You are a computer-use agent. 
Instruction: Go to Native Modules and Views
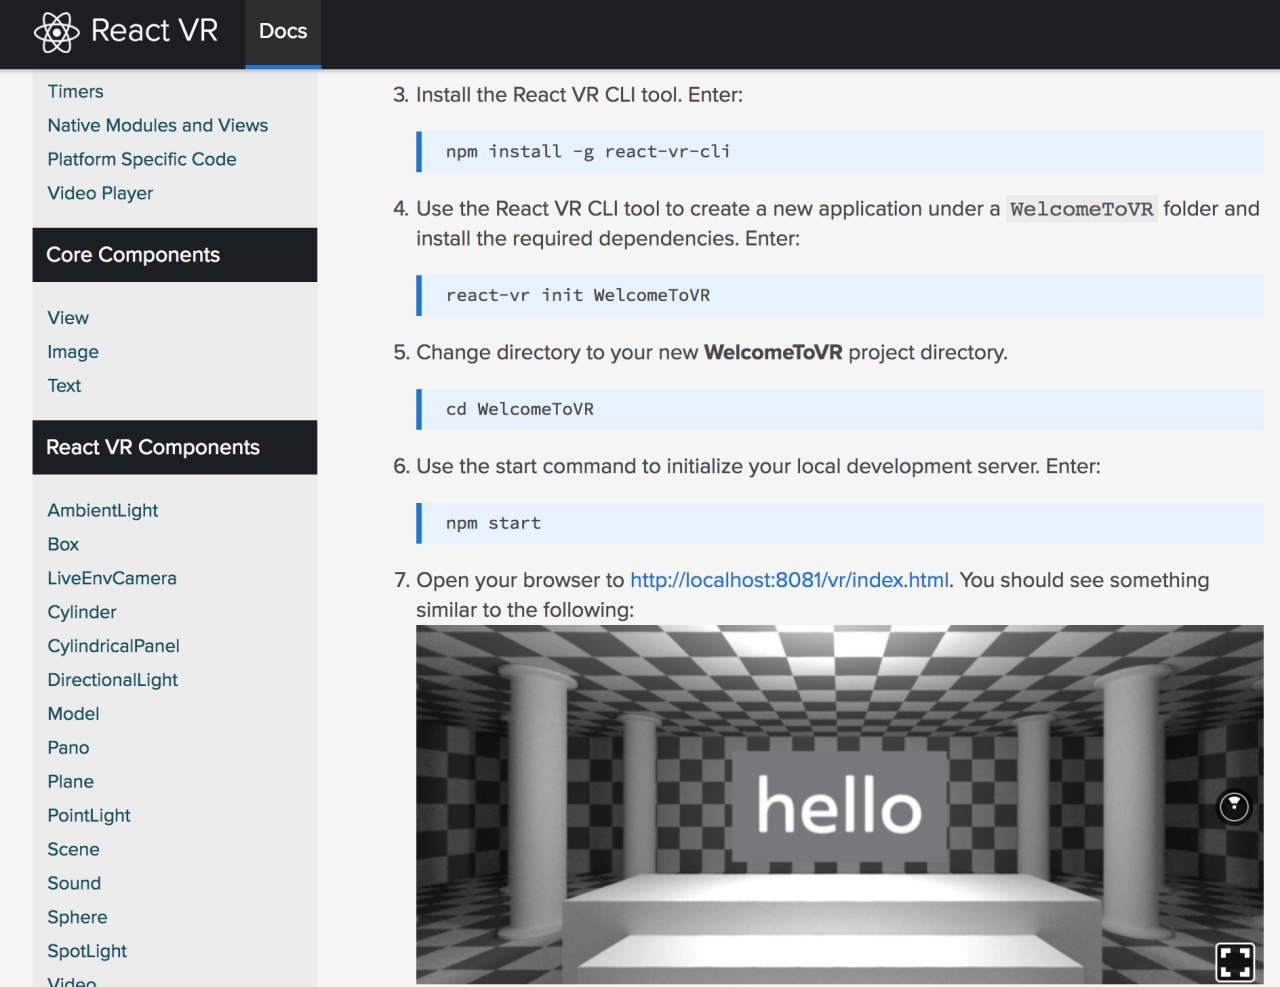[x=158, y=125]
